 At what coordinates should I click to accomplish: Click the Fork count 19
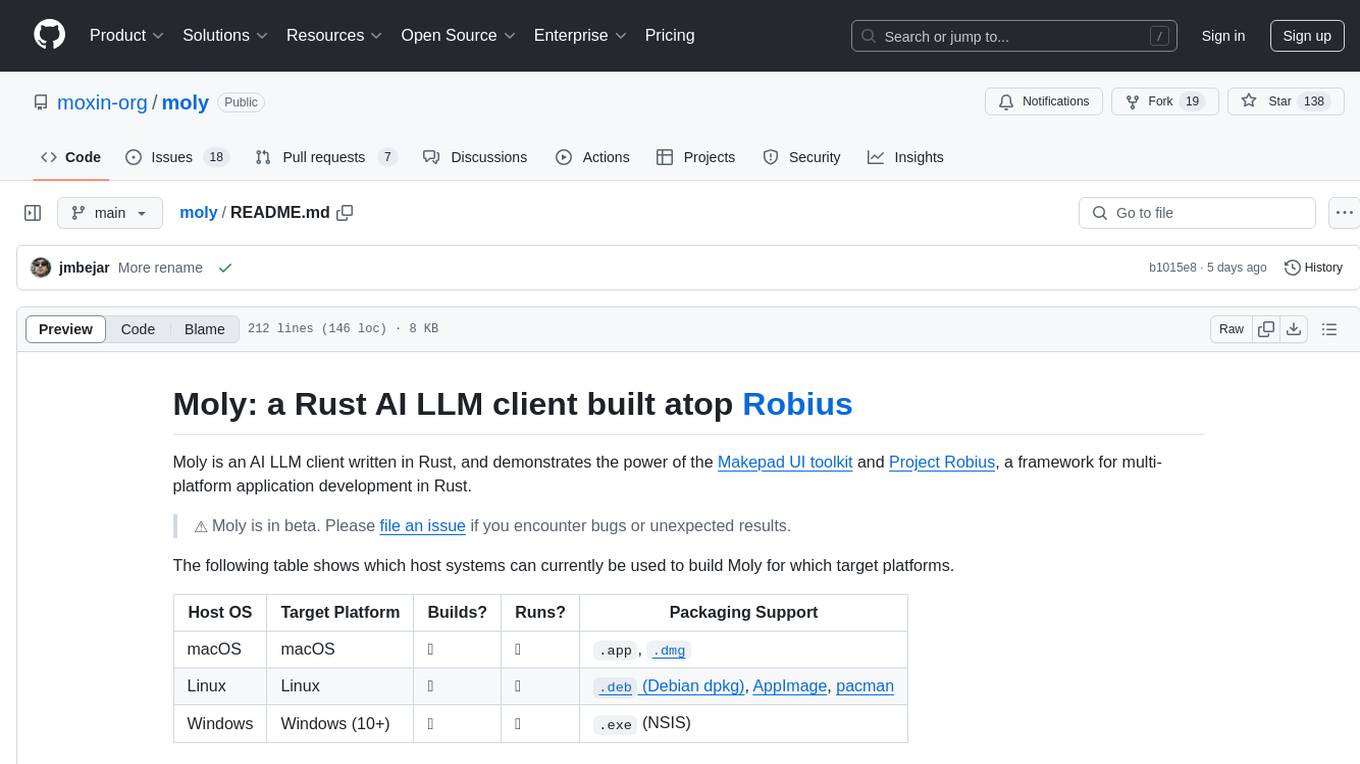click(1191, 102)
